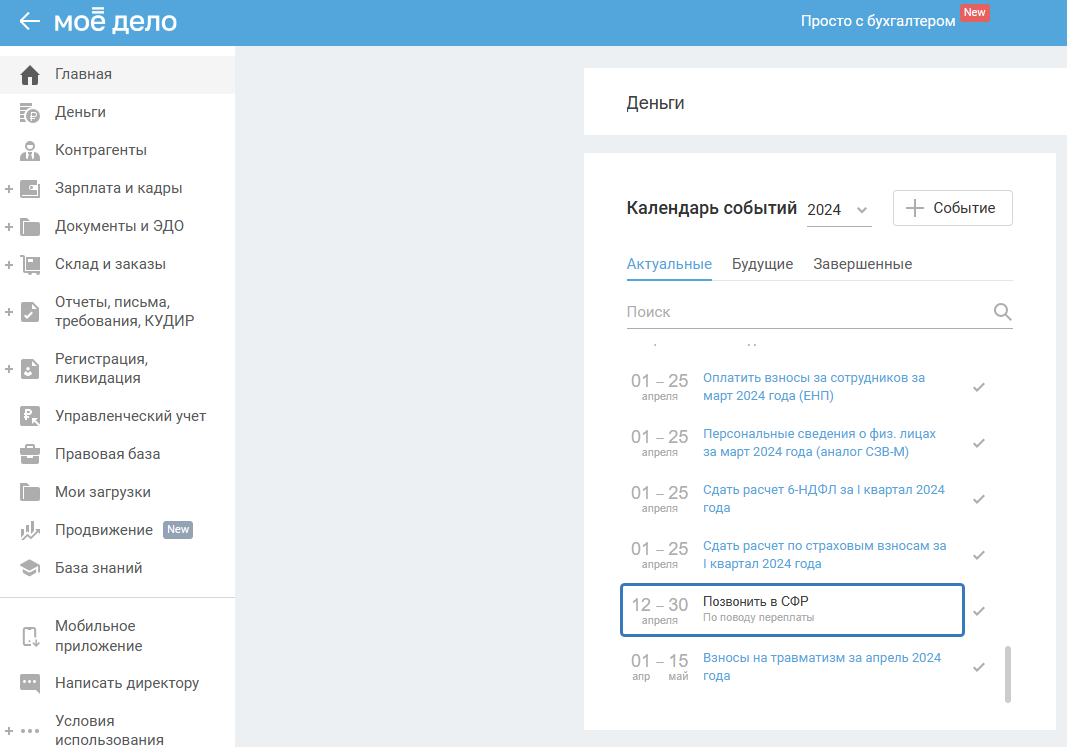Check off the 6-НДФЛ report event
The height and width of the screenshot is (747, 1067).
pos(979,499)
